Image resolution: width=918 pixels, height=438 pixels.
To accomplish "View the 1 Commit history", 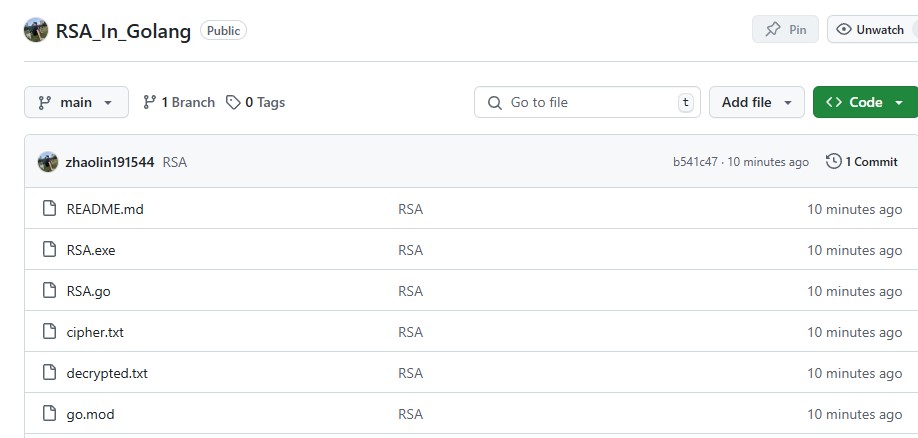I will pos(862,161).
